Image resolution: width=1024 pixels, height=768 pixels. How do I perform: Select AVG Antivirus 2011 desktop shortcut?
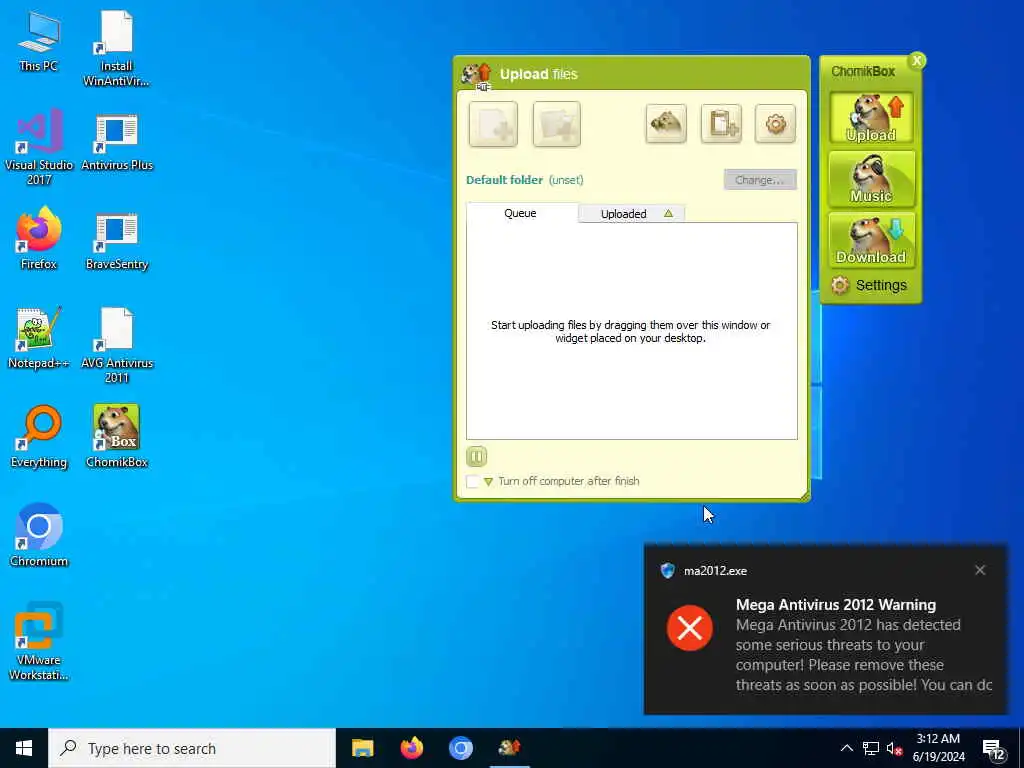pyautogui.click(x=117, y=346)
